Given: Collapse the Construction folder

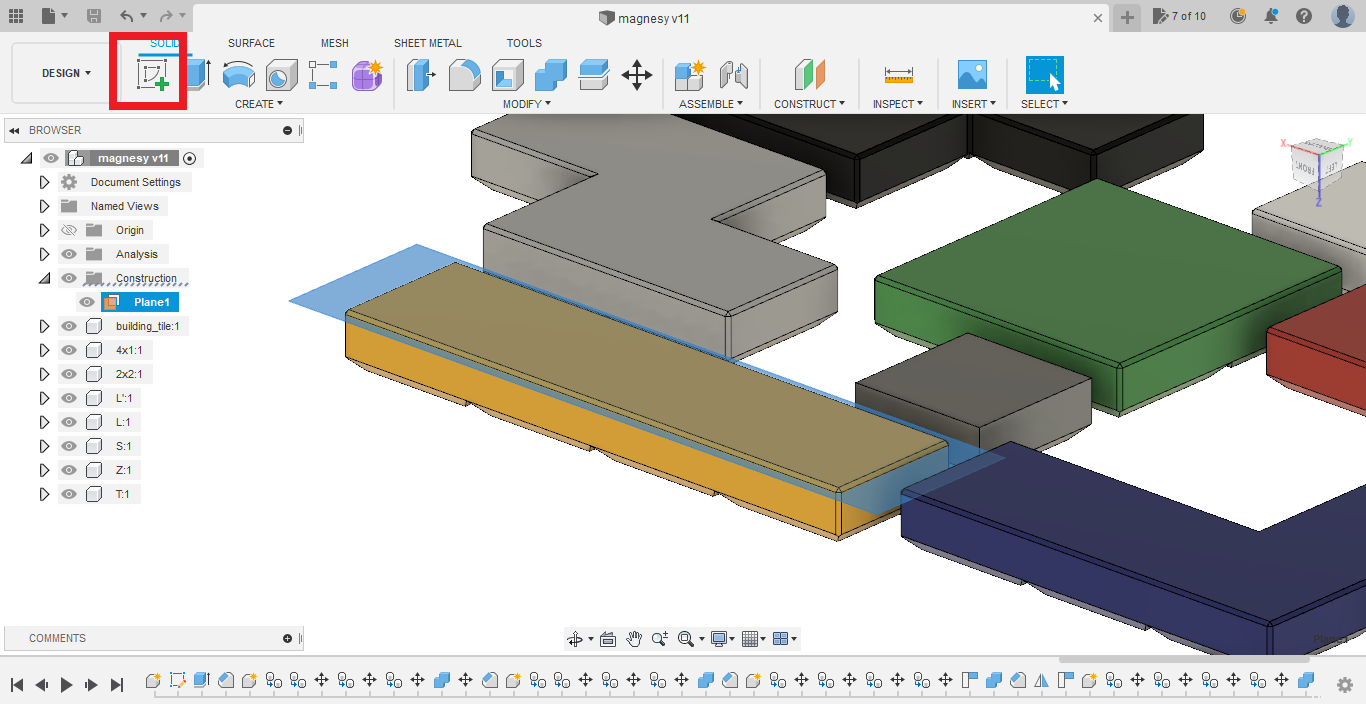Looking at the screenshot, I should pyautogui.click(x=44, y=278).
